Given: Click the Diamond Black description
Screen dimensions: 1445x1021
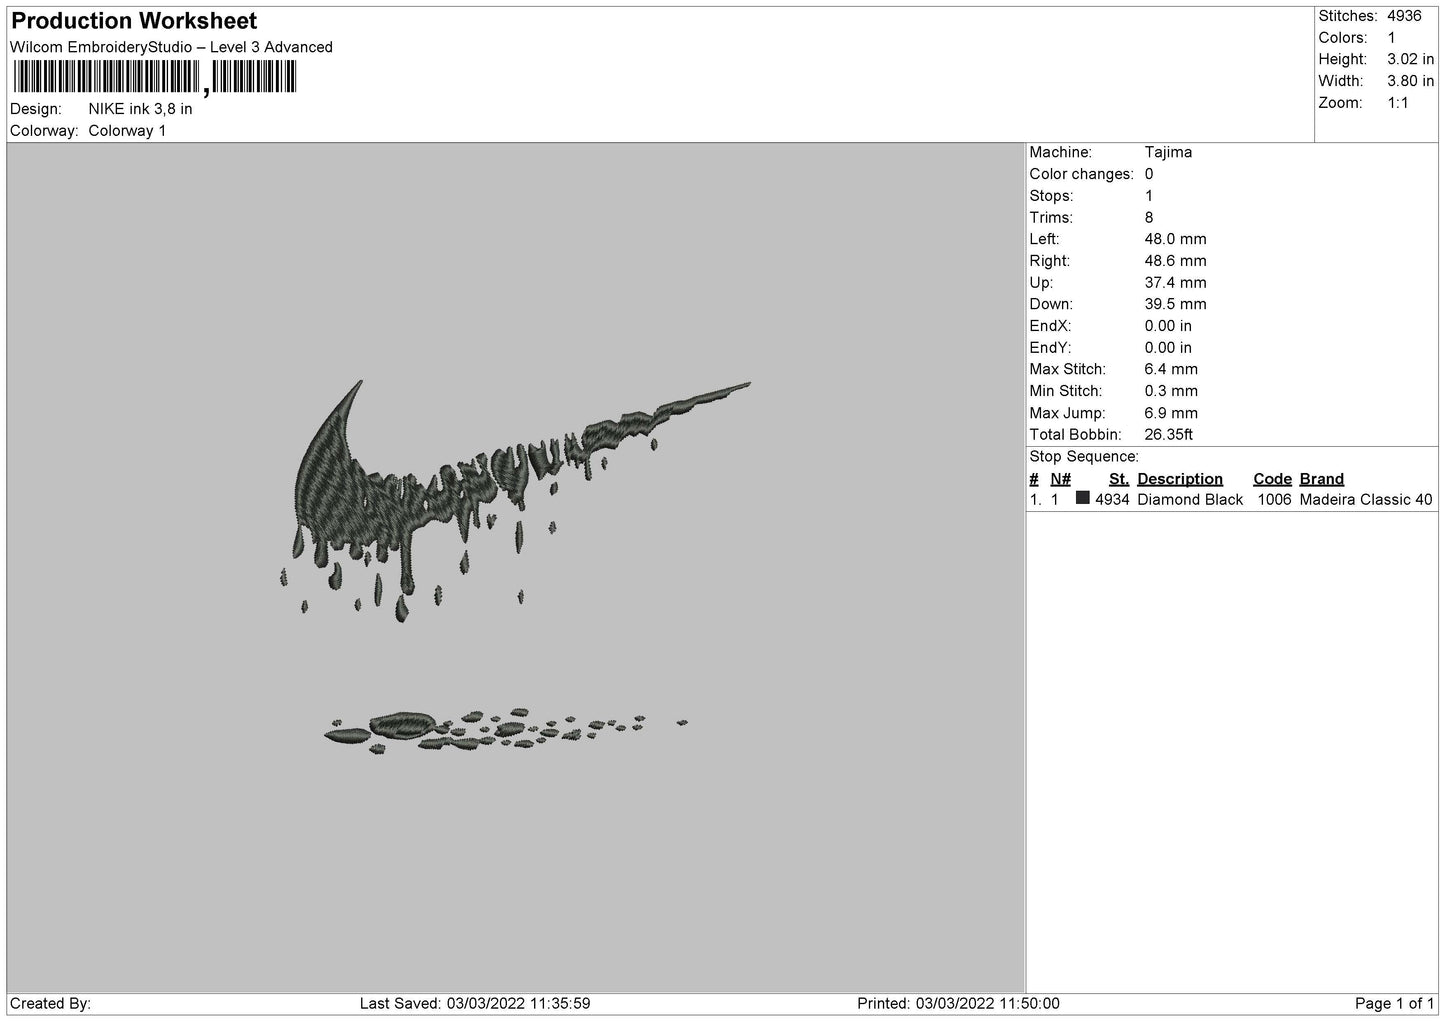Looking at the screenshot, I should (x=1190, y=500).
